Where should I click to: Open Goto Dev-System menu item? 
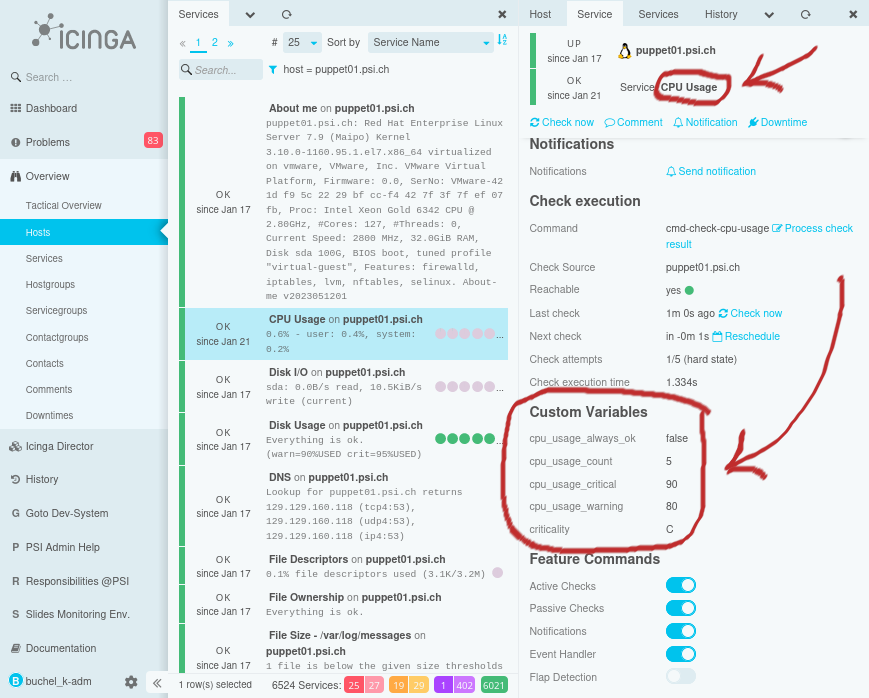tap(67, 513)
